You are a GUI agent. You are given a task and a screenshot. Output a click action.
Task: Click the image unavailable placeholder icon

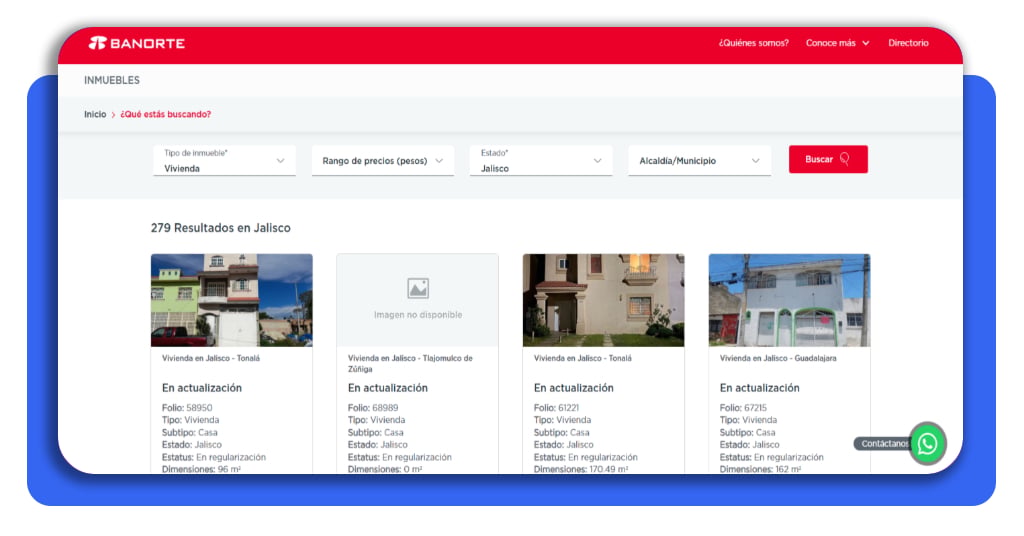tap(418, 288)
